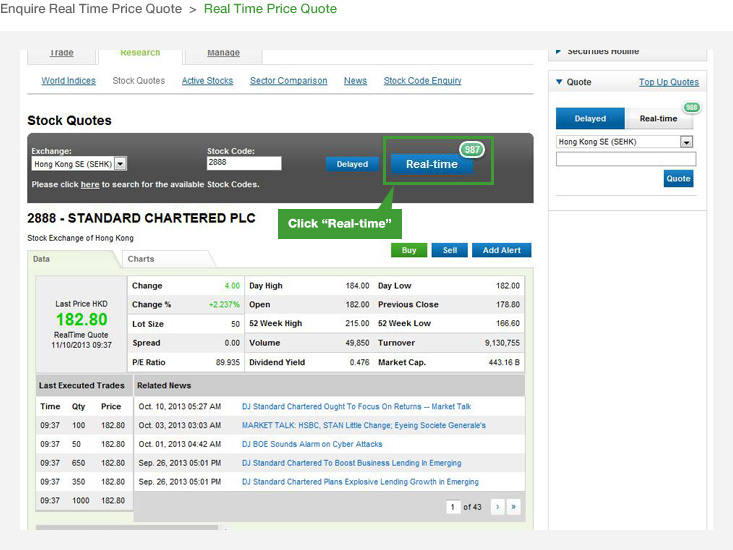Open news 'DJ Standard Chartered Ought To Focus On Returns'
The image size is (733, 550).
coord(356,407)
